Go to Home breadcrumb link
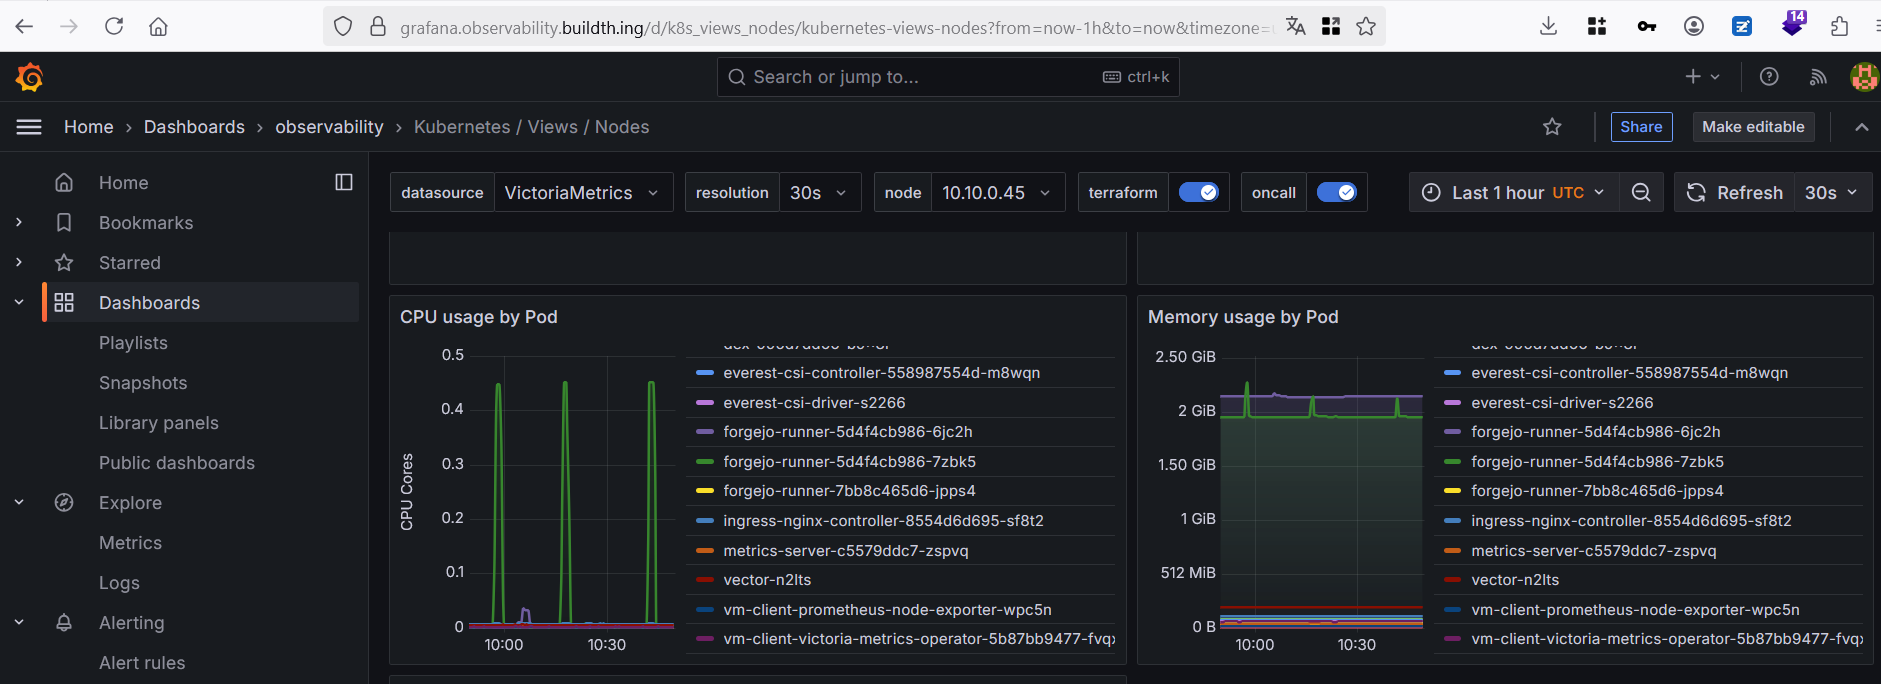This screenshot has height=684, width=1881. pos(89,127)
